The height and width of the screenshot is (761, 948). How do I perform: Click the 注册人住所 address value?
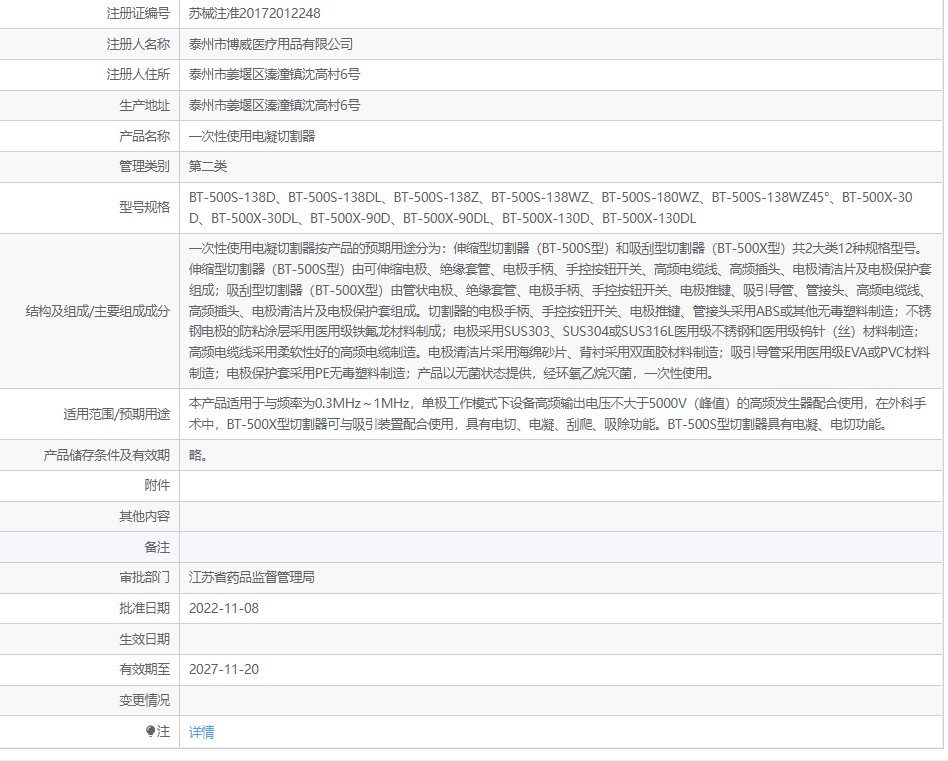[274, 74]
